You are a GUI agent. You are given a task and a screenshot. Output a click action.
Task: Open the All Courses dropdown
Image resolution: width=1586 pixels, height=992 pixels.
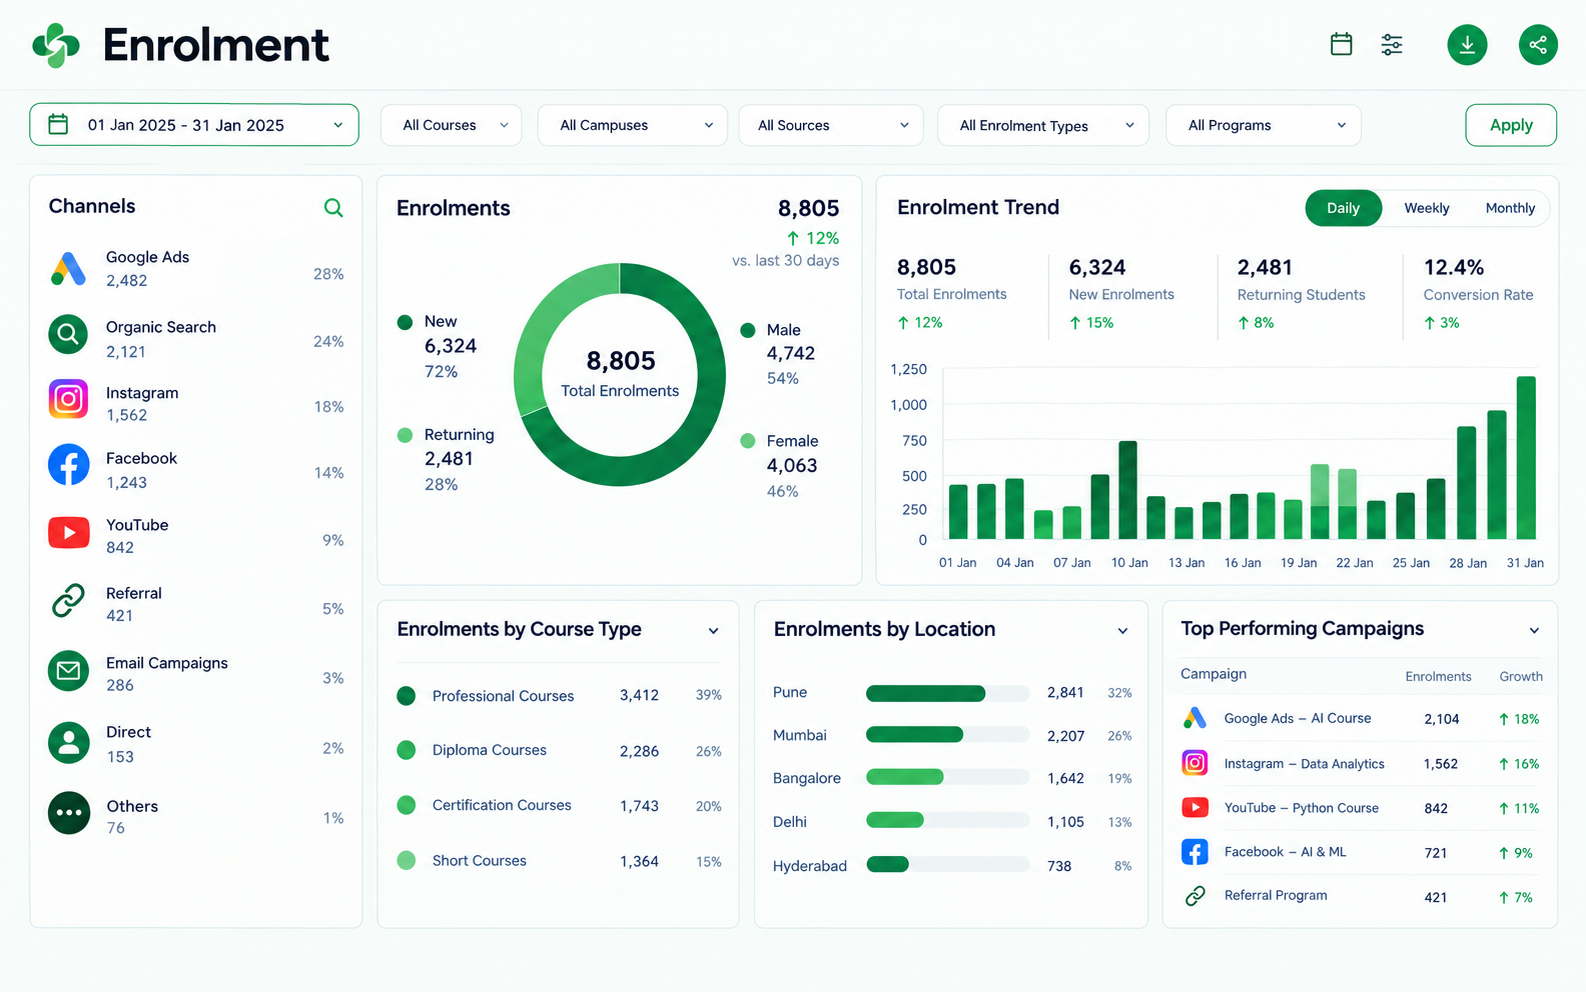pyautogui.click(x=451, y=125)
